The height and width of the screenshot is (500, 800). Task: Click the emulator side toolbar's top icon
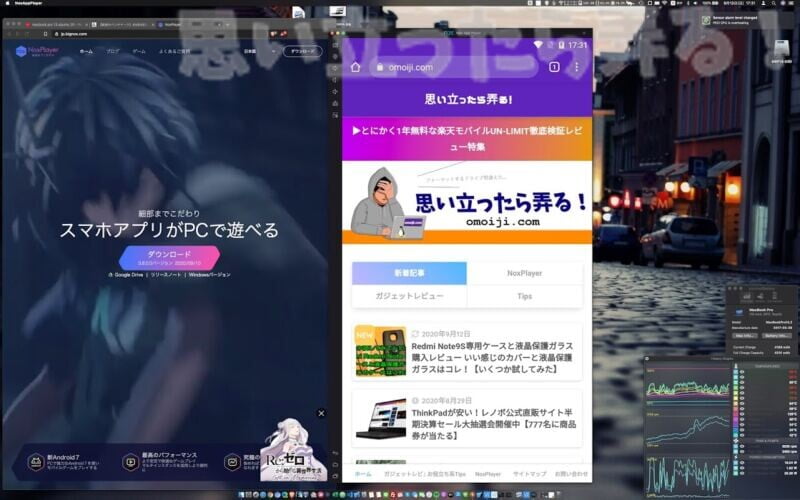tap(335, 45)
